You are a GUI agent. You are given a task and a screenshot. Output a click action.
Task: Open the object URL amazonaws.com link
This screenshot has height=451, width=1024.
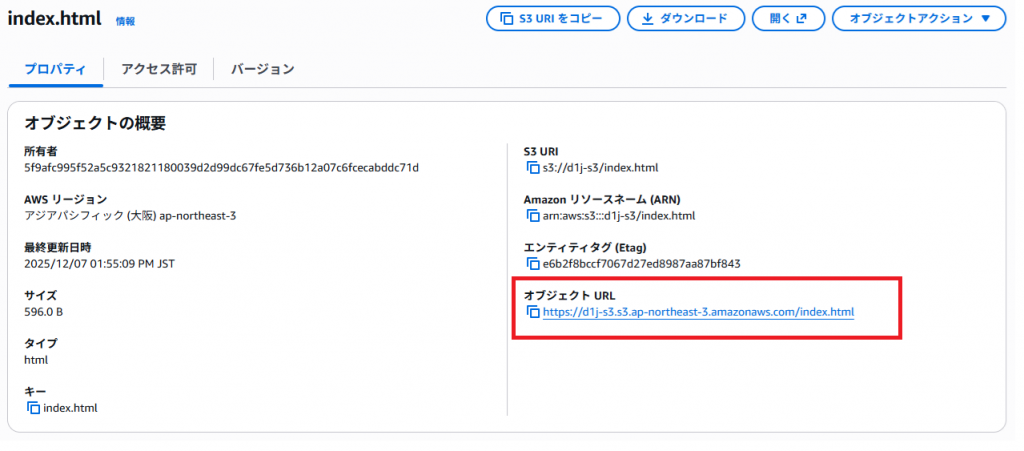698,312
